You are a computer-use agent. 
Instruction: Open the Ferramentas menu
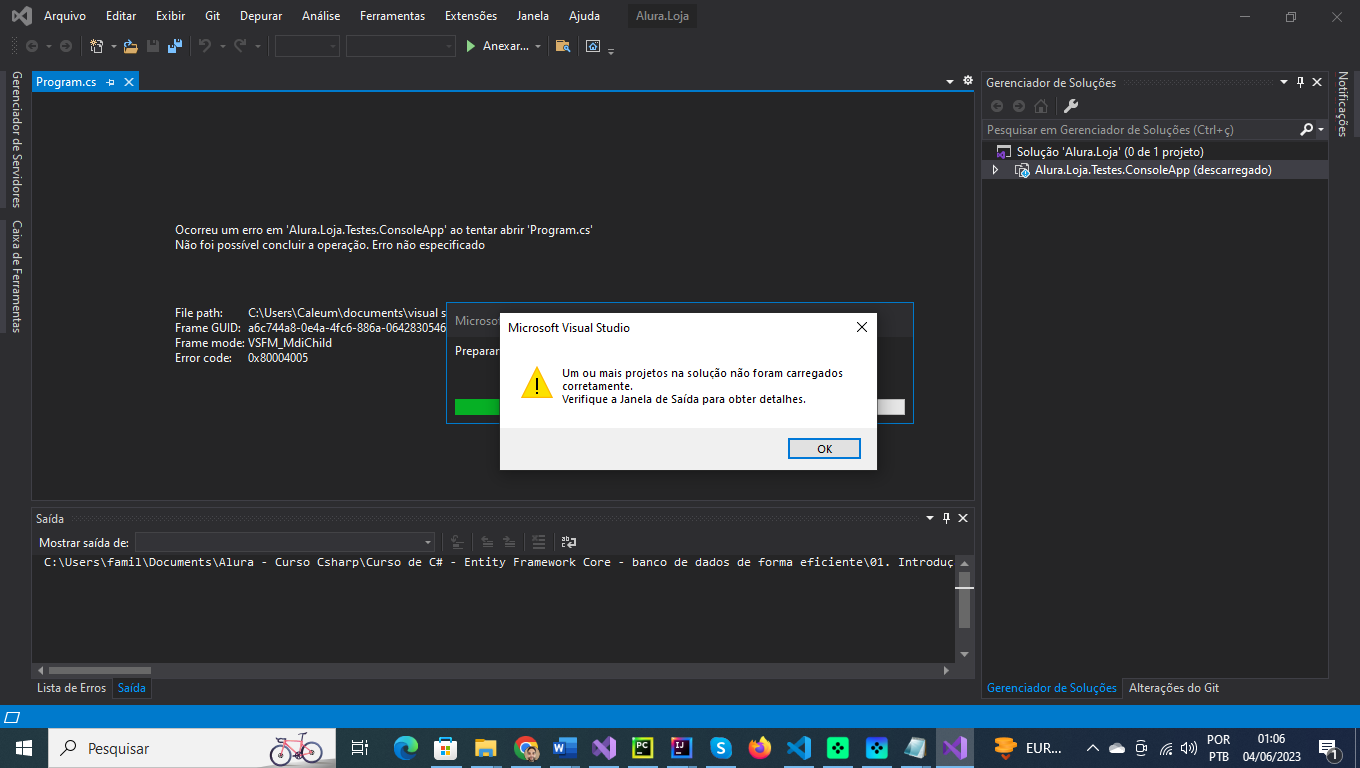pos(392,16)
